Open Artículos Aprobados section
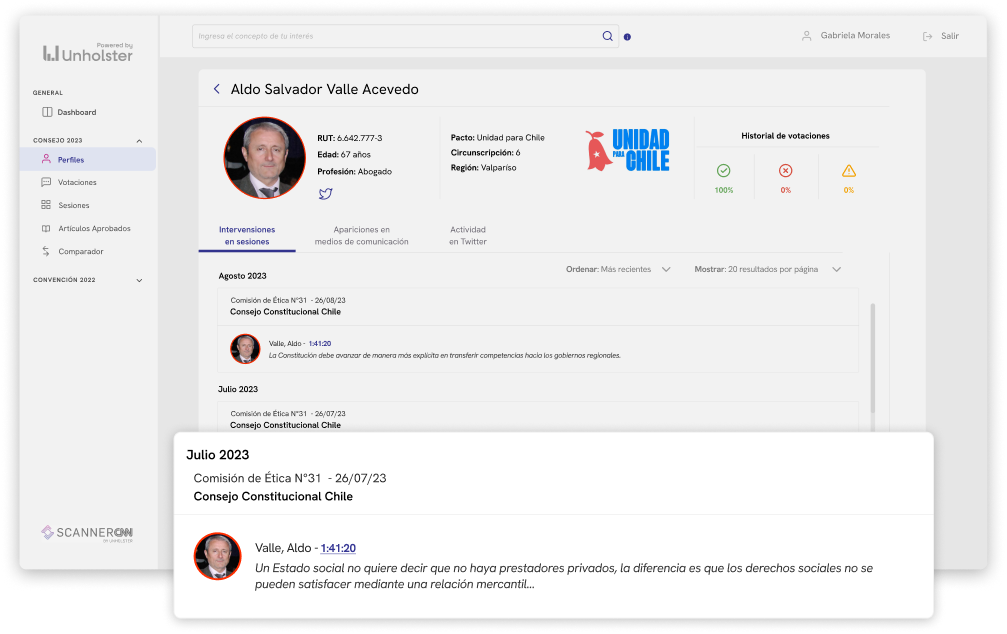Viewport: 1007px width, 634px height. [93, 228]
